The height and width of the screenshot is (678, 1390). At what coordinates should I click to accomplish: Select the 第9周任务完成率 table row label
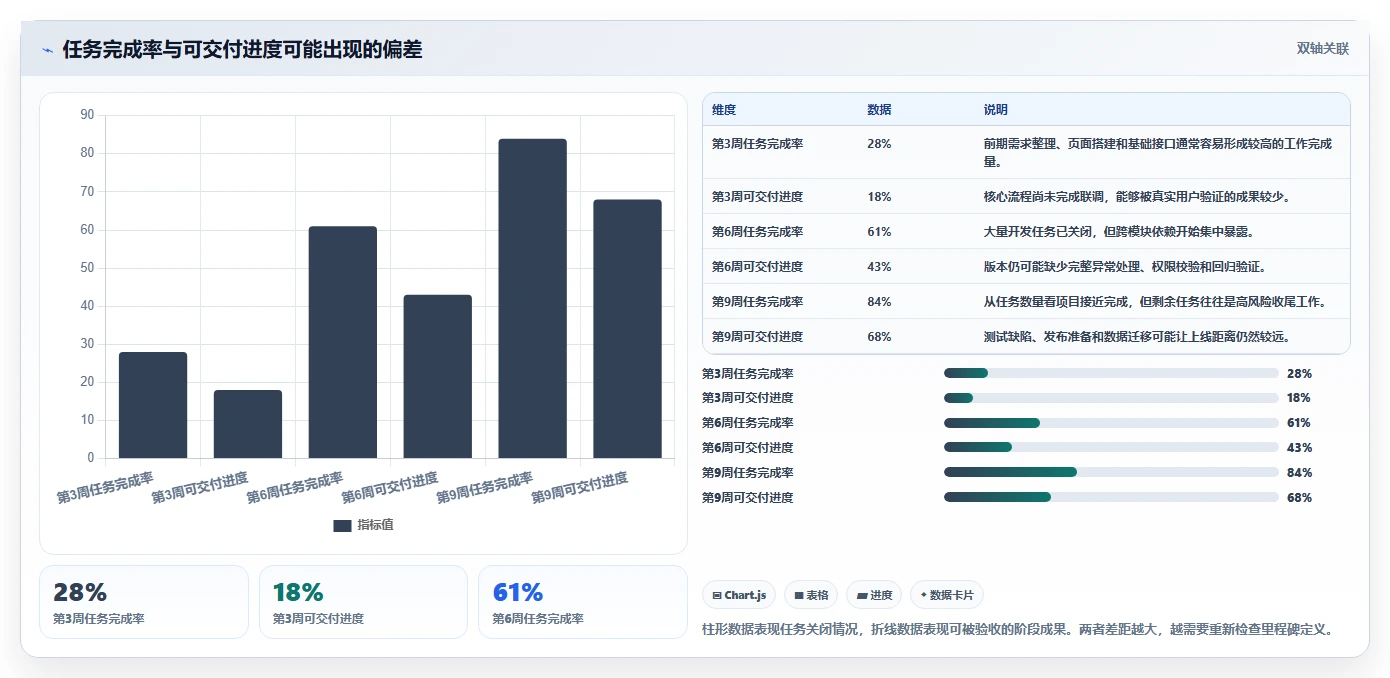pyautogui.click(x=757, y=302)
